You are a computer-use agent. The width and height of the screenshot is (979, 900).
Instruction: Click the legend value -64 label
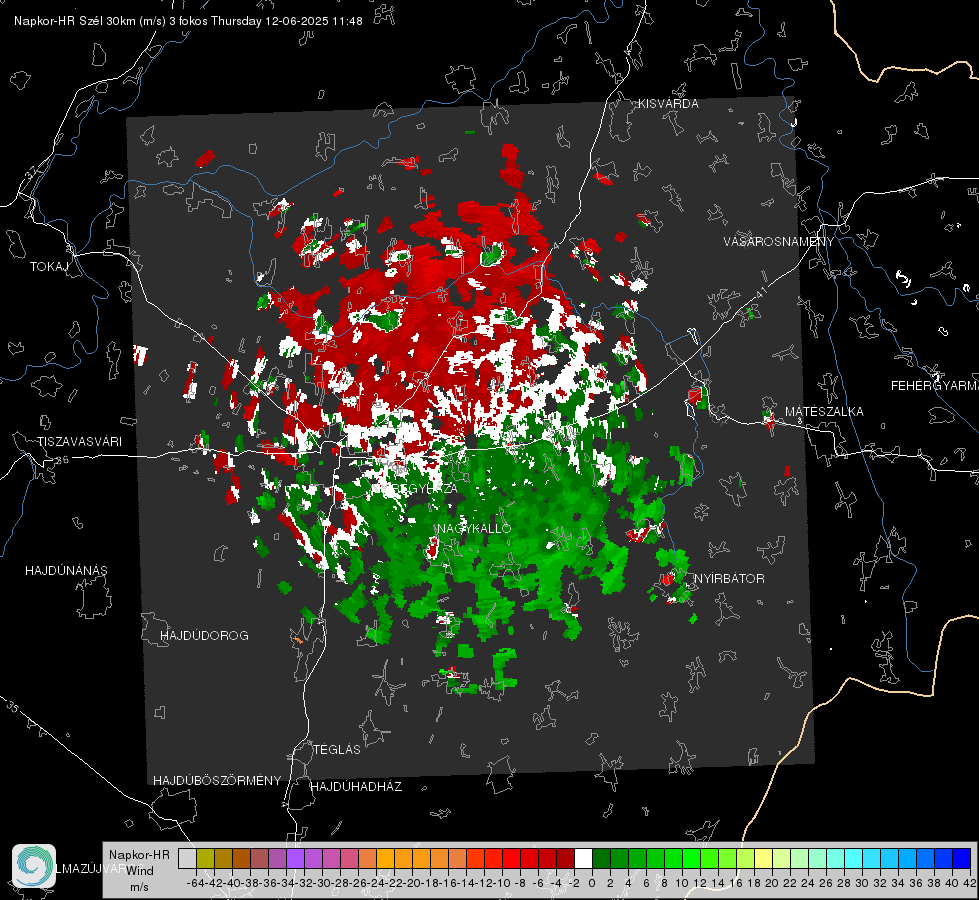point(196,883)
